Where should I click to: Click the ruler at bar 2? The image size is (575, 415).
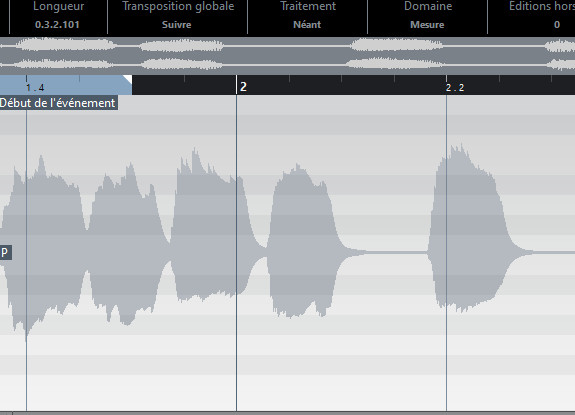[x=243, y=87]
